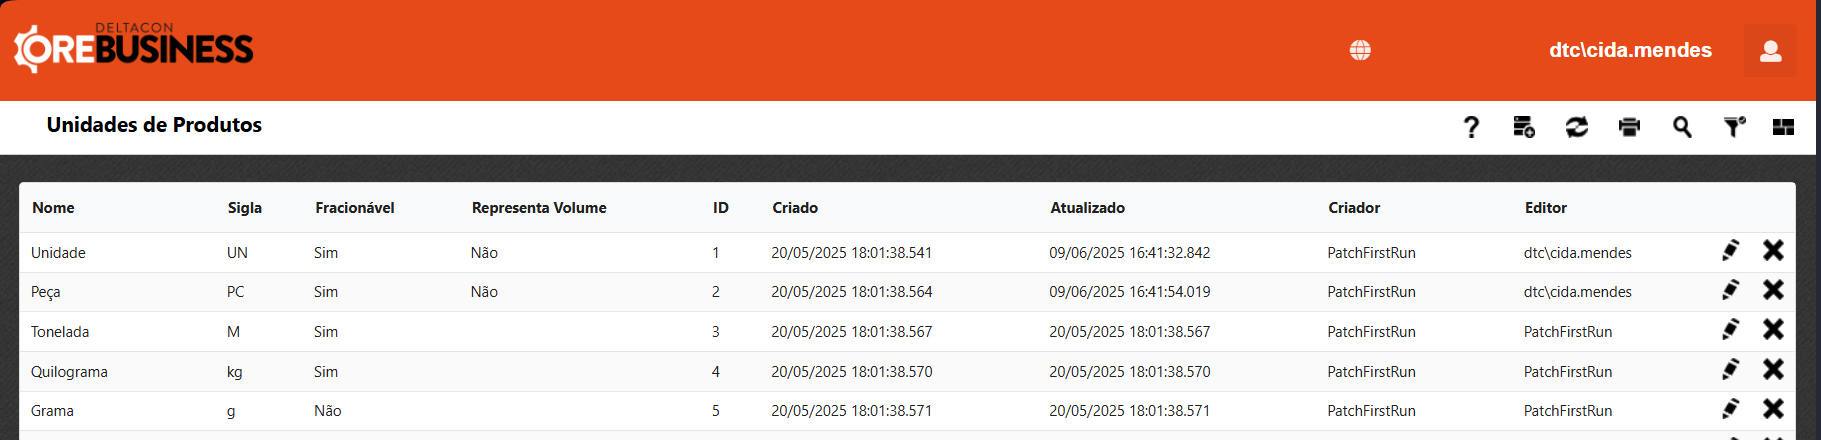Click the dtc\cida.mendes username in header
The image size is (1821, 440).
[x=1630, y=50]
